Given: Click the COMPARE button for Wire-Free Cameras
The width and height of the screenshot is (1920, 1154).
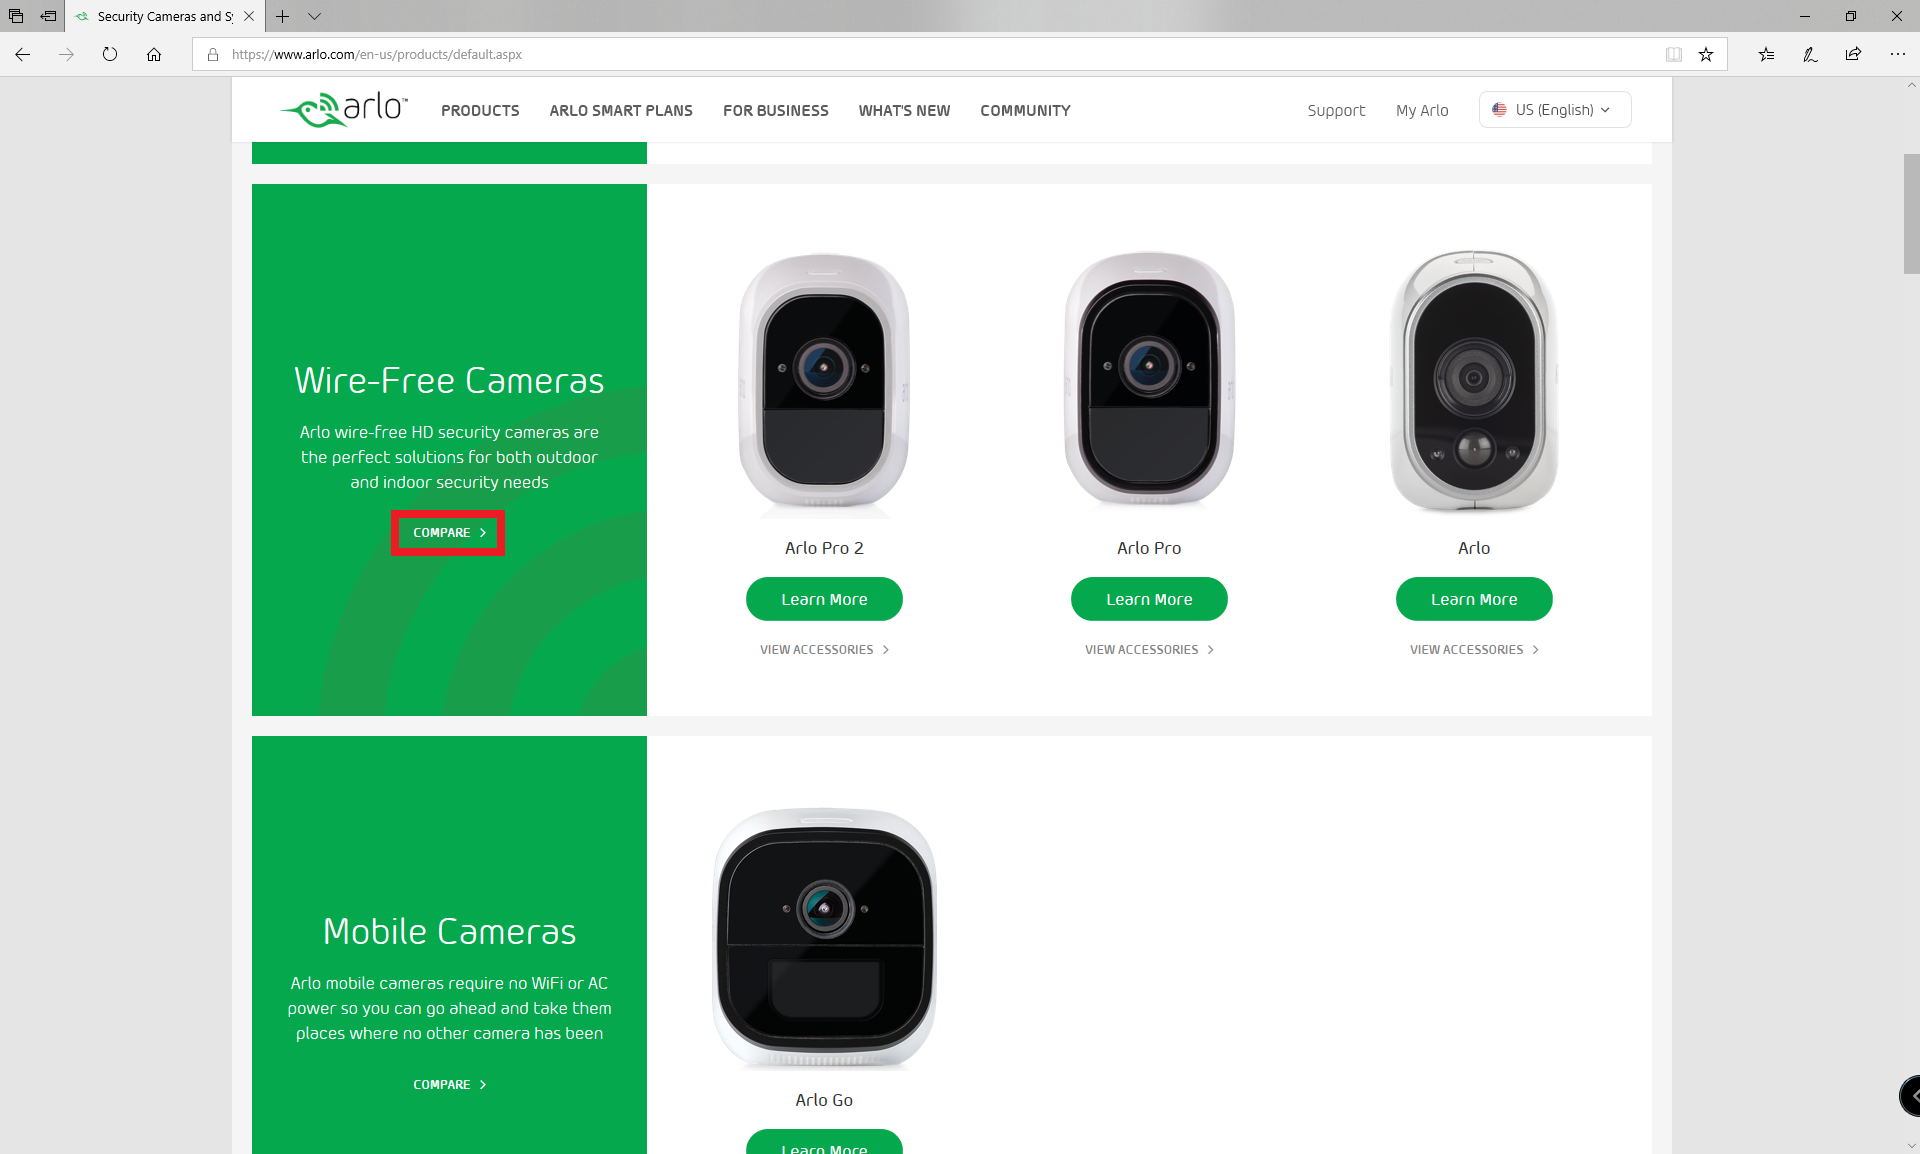Looking at the screenshot, I should [x=448, y=532].
